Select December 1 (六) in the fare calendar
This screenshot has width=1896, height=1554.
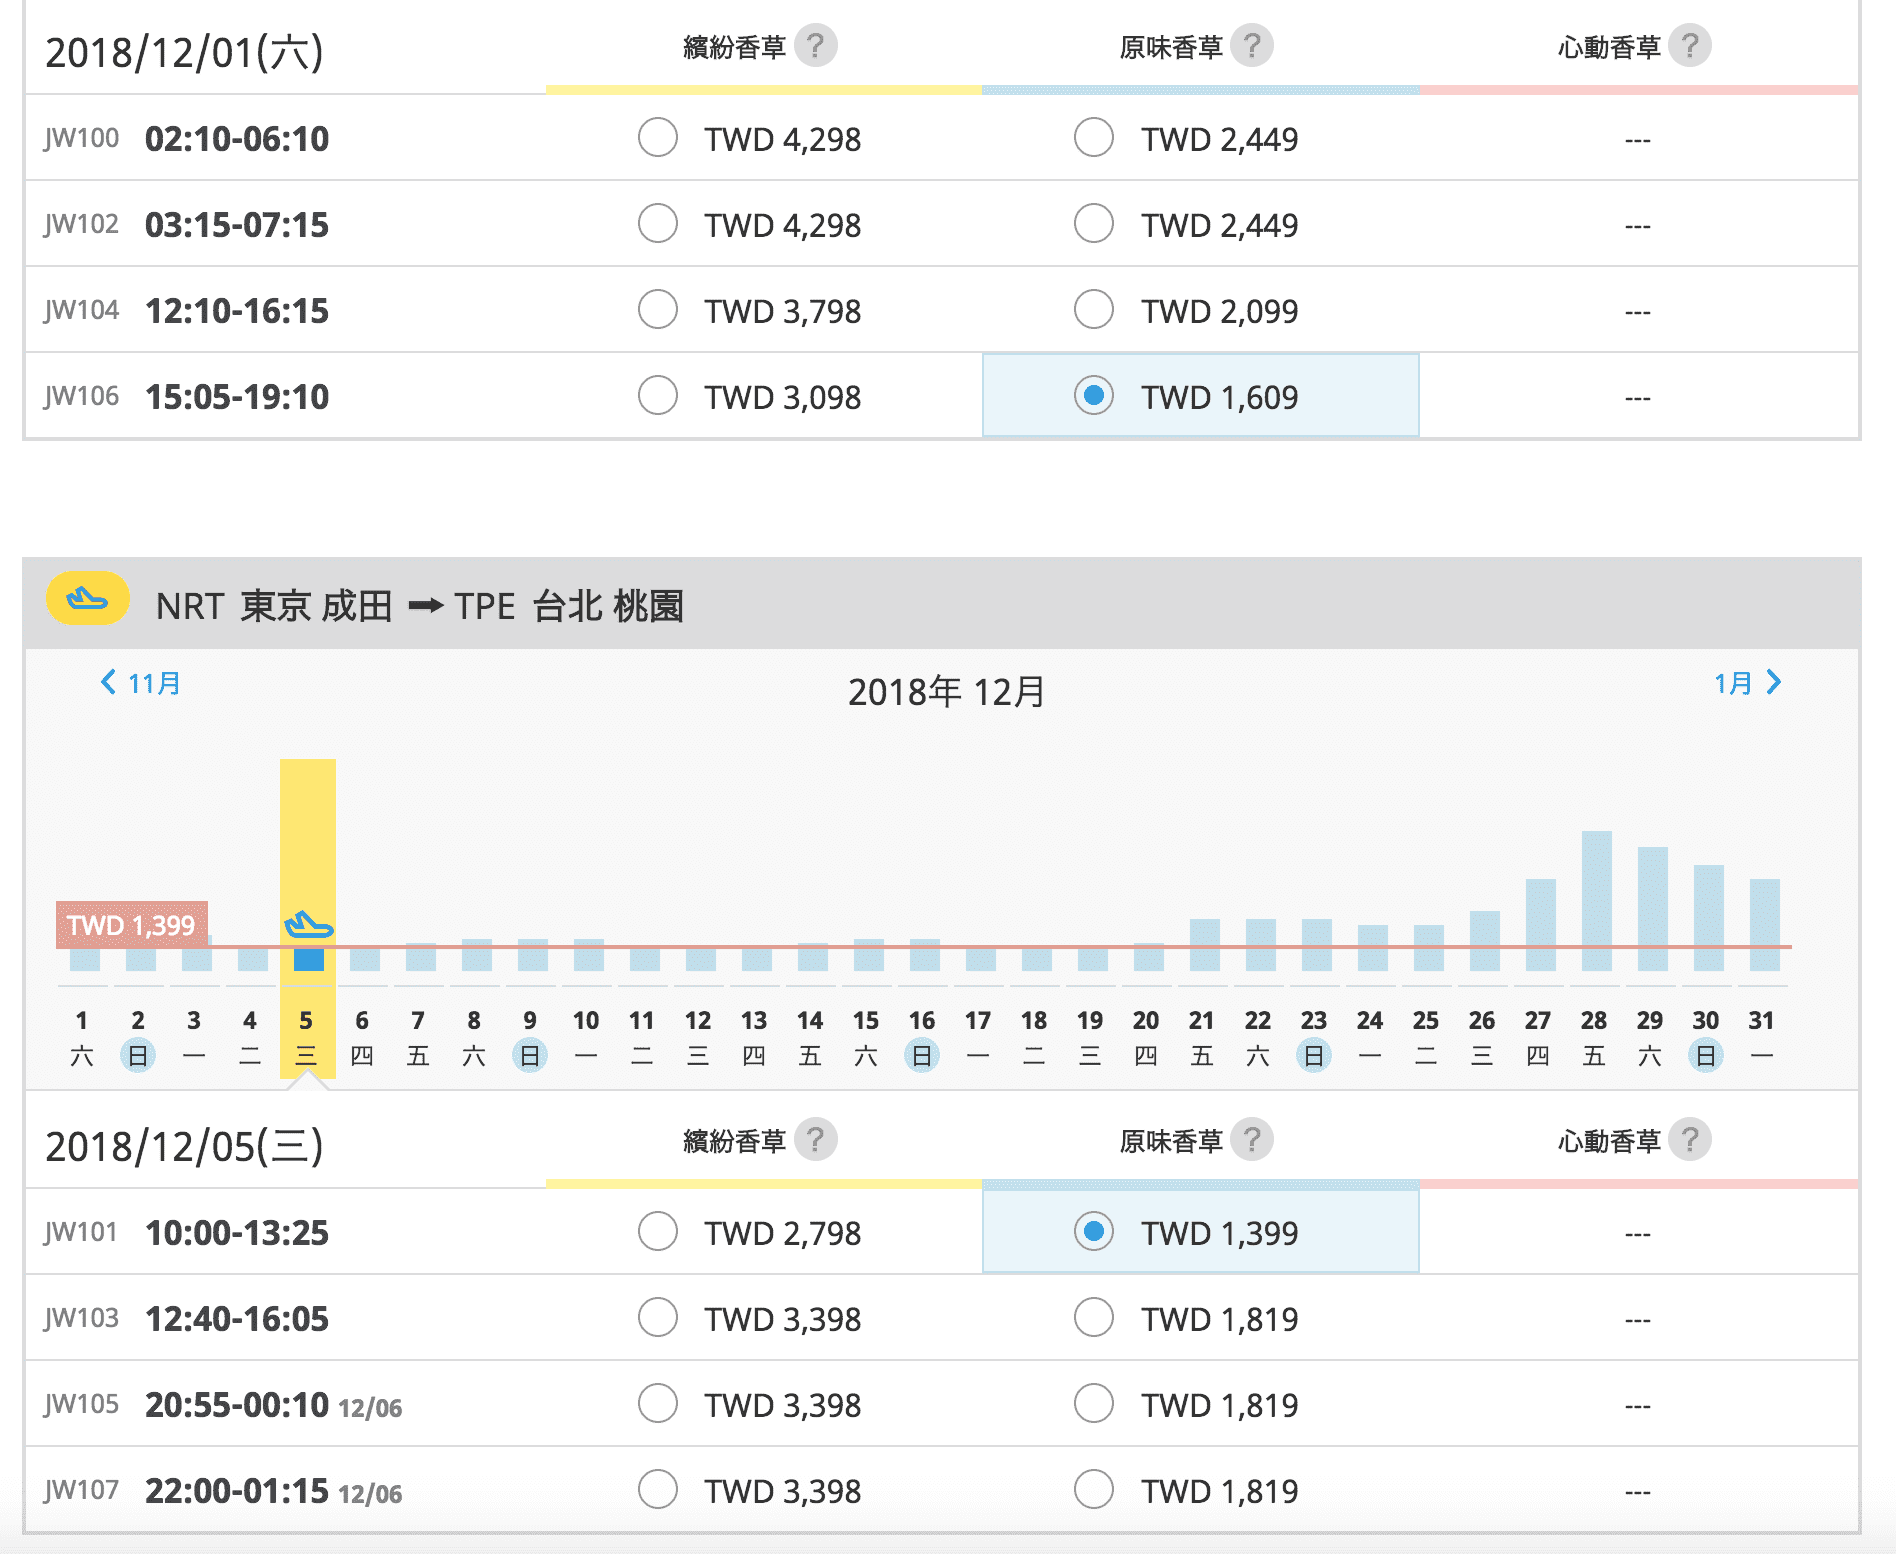tap(82, 1038)
